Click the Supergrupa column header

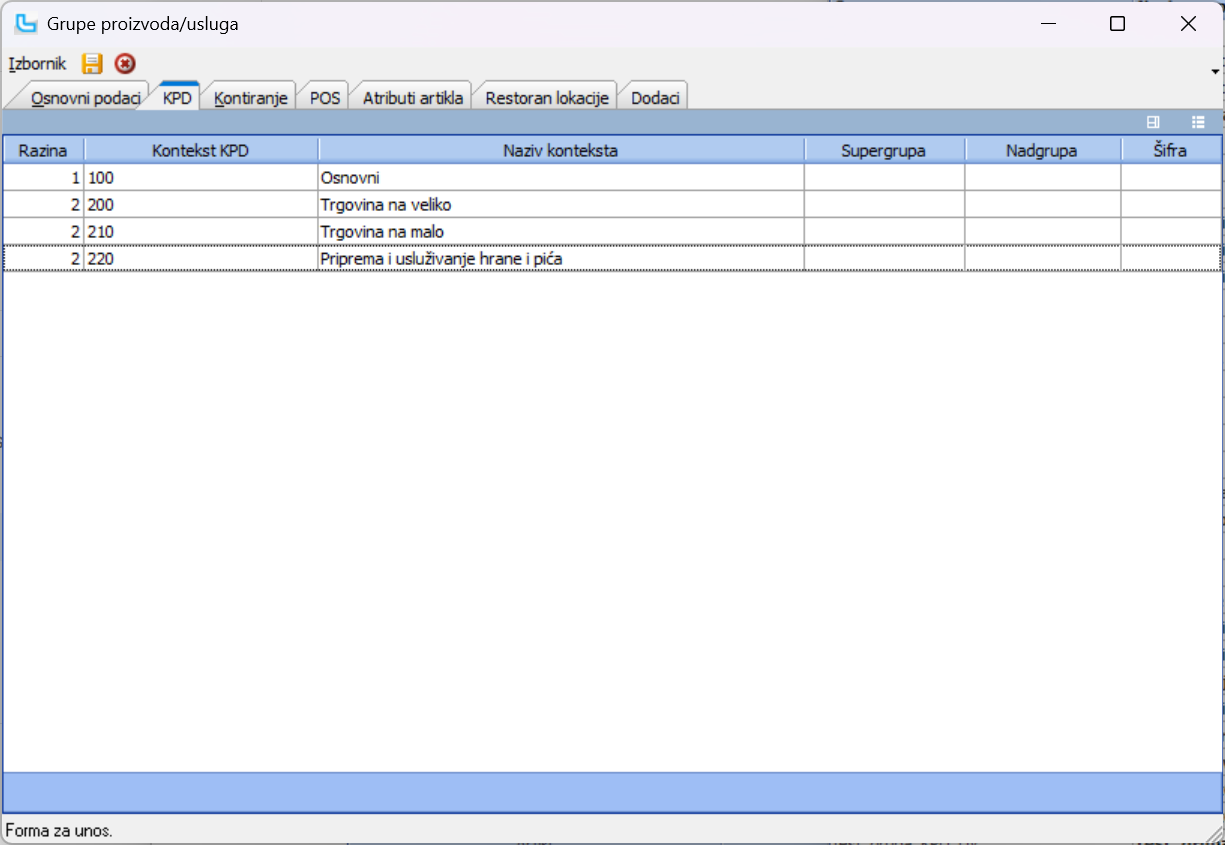pyautogui.click(x=883, y=151)
